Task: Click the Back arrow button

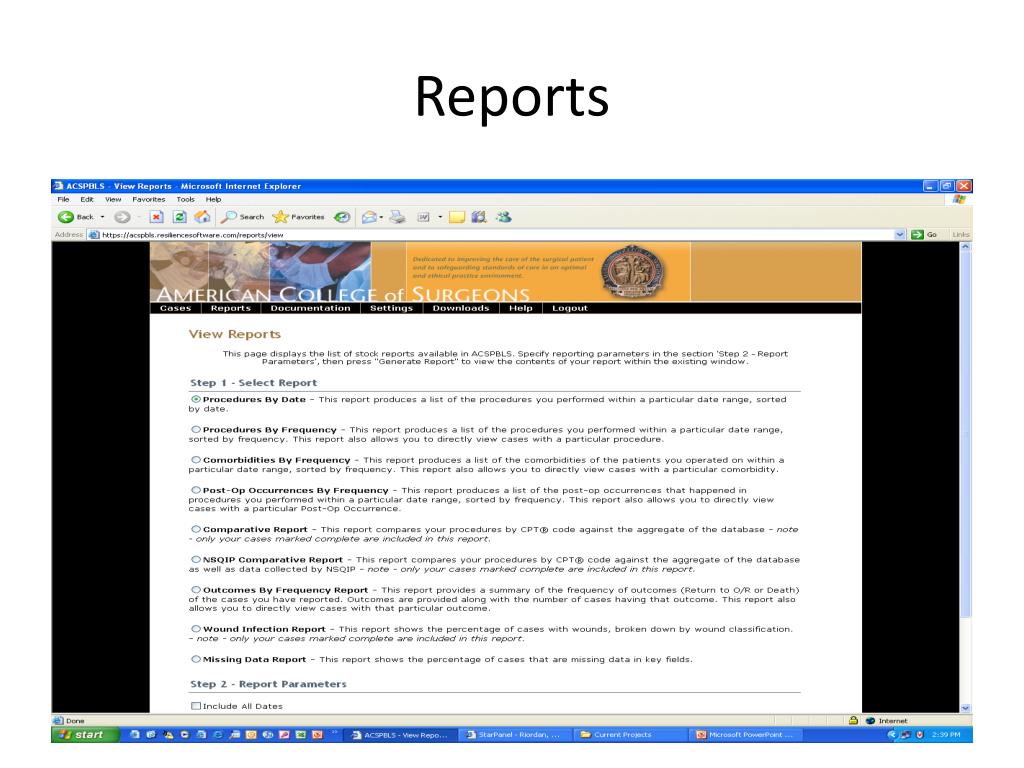Action: (66, 217)
